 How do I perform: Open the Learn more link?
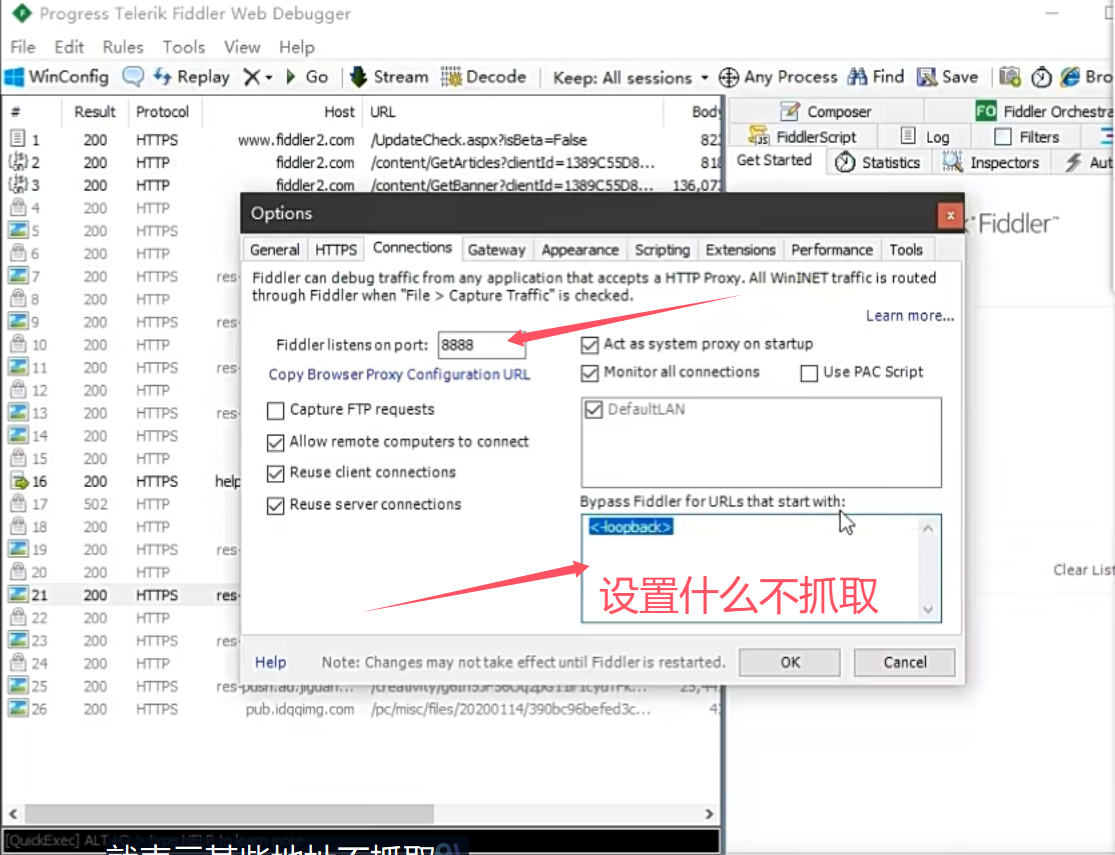(909, 315)
